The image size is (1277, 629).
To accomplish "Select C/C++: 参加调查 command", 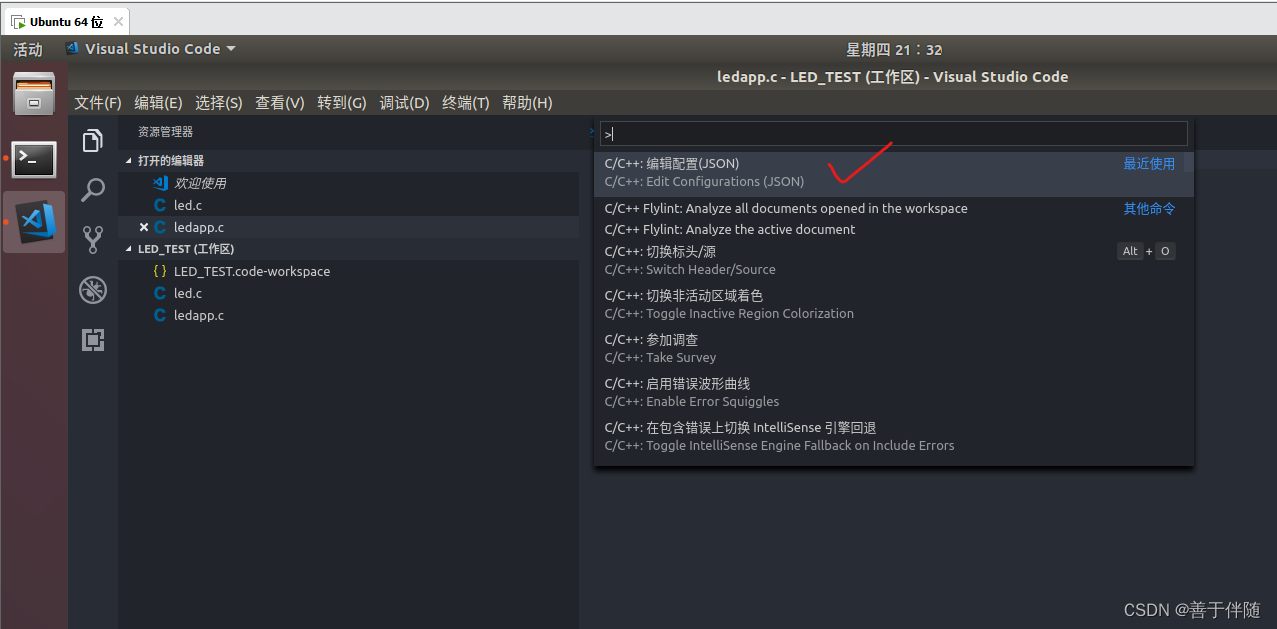I will (x=894, y=348).
